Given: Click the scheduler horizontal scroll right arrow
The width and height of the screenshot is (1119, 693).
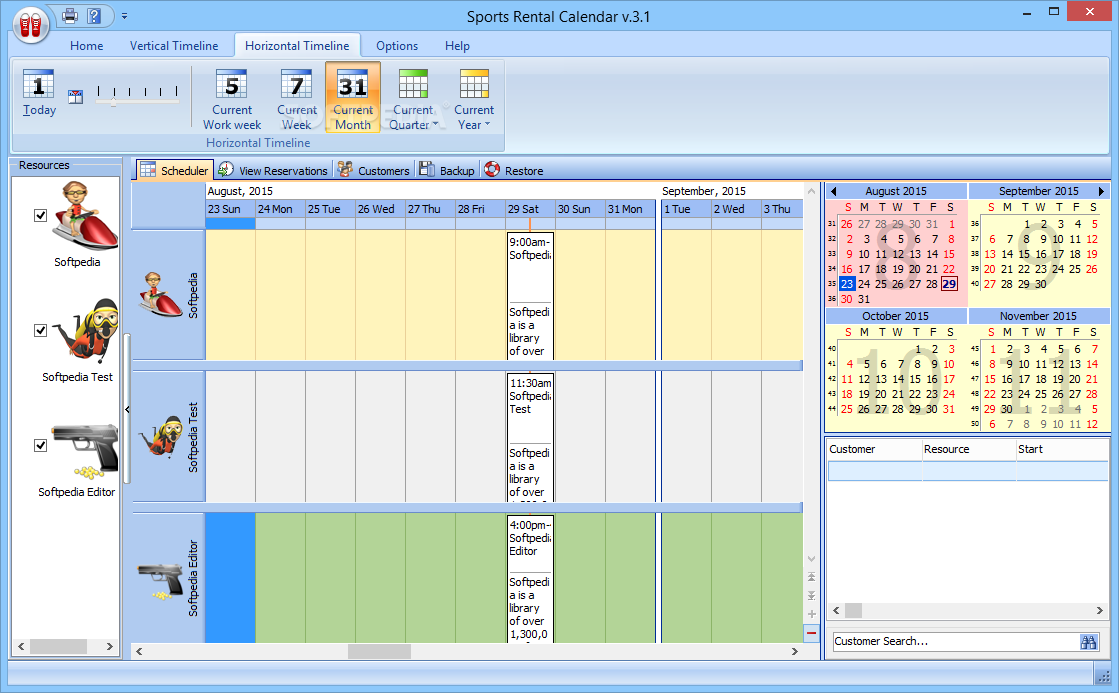Looking at the screenshot, I should pos(795,651).
